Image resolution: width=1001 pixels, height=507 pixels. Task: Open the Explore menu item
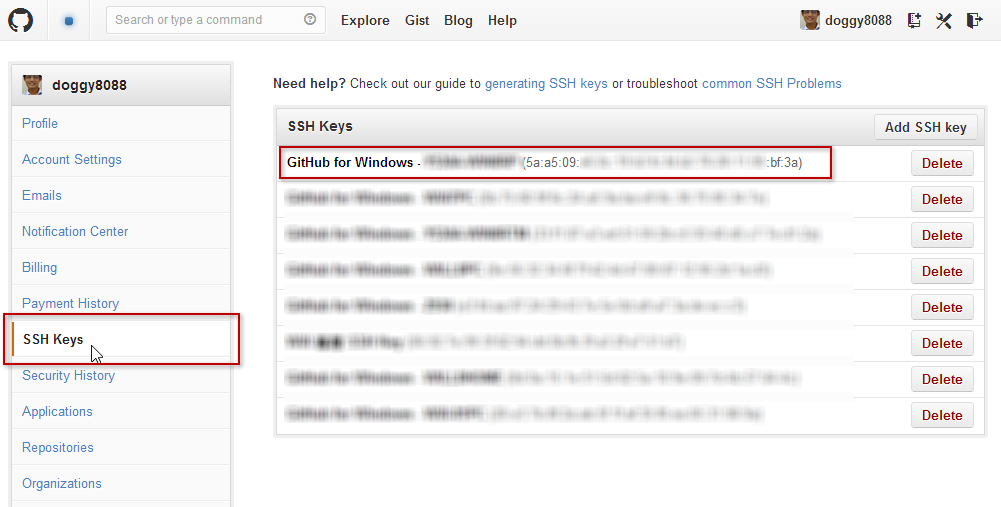pos(365,20)
